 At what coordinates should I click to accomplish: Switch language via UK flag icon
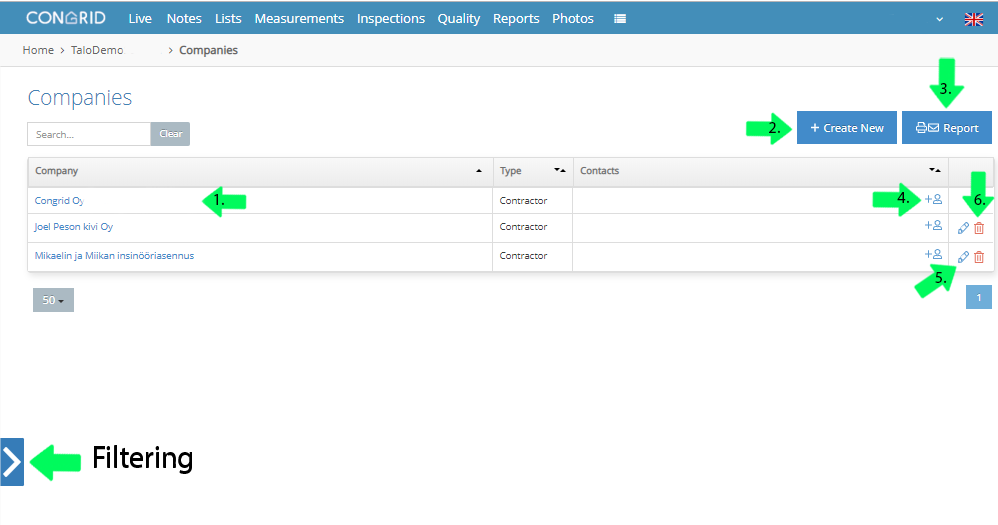point(973,19)
